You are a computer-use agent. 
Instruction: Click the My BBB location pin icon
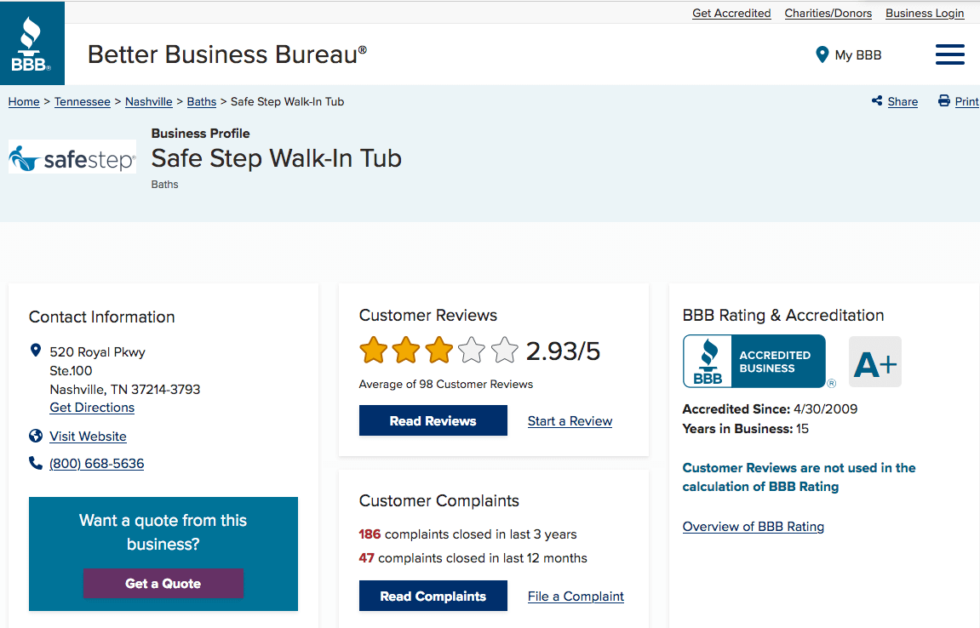point(822,55)
